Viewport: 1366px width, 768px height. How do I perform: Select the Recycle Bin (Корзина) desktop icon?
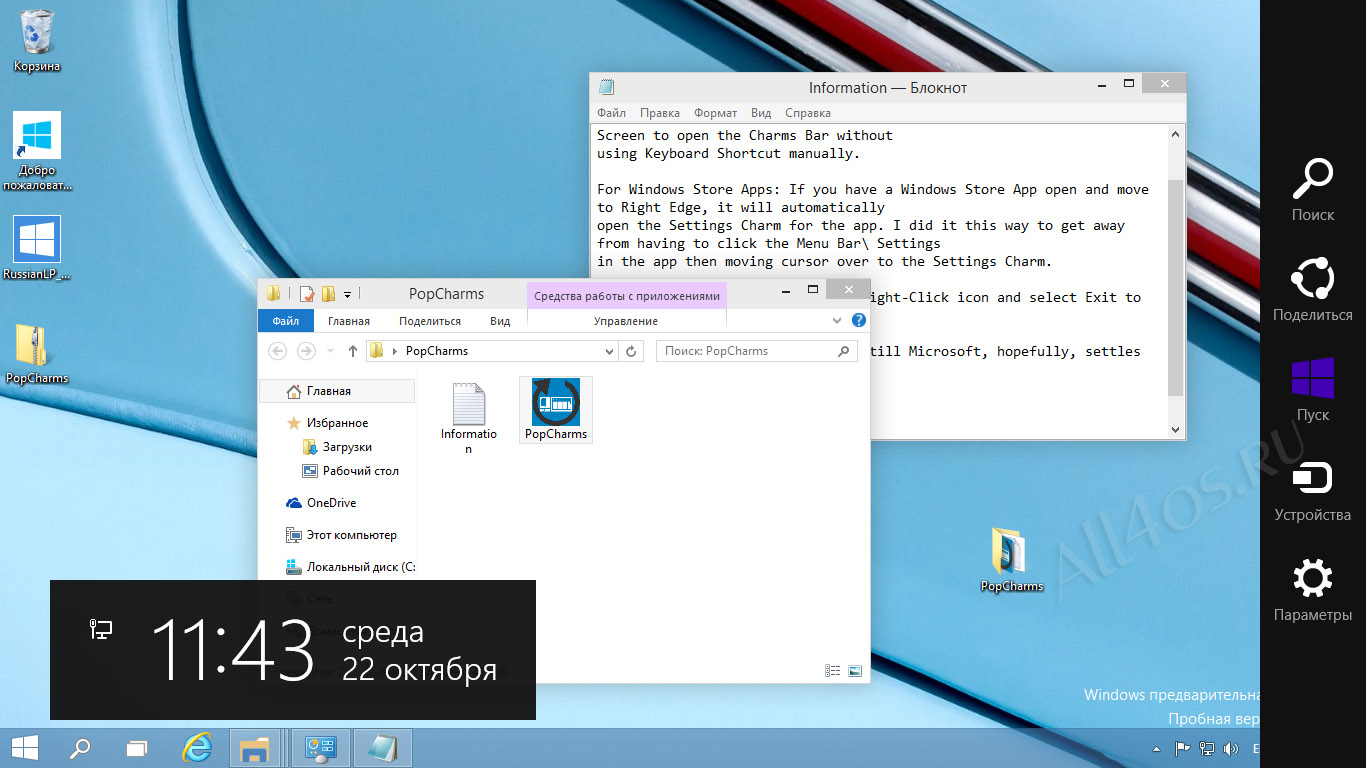37,40
